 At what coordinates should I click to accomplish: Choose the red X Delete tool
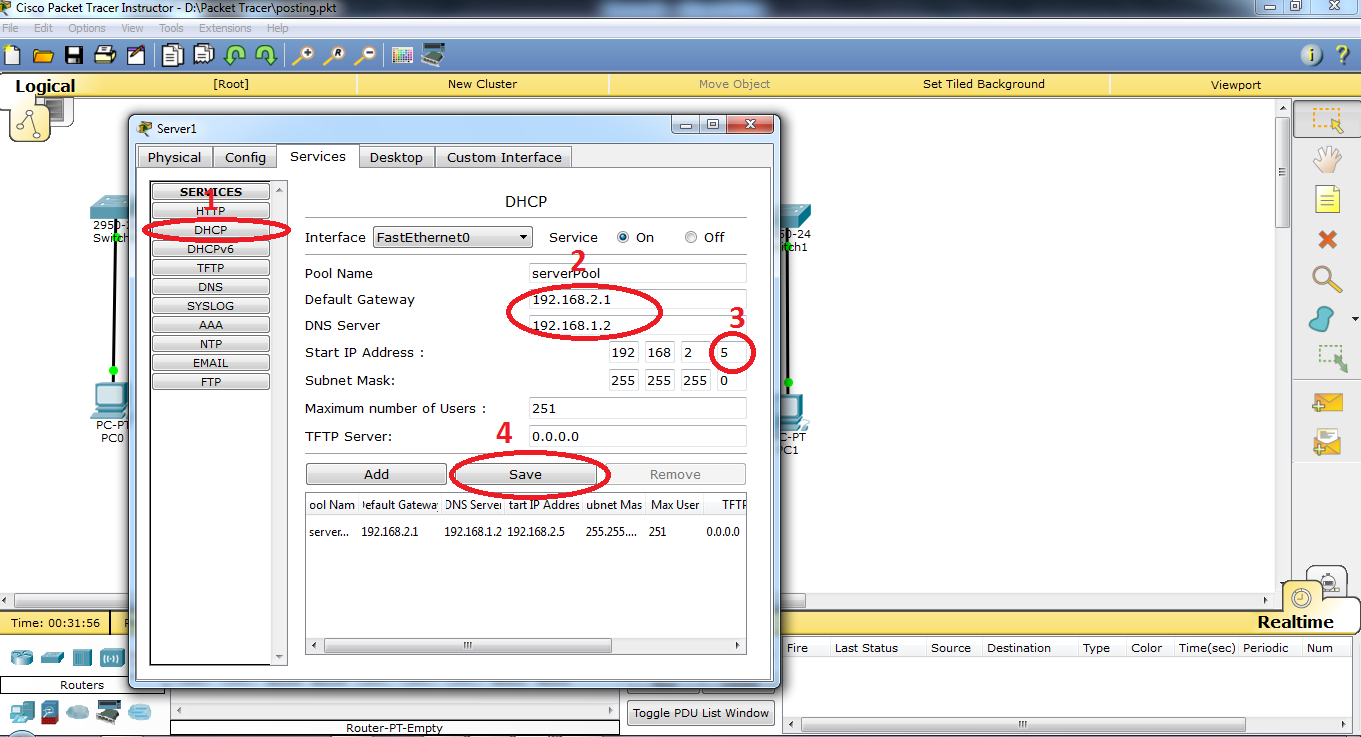(1327, 239)
